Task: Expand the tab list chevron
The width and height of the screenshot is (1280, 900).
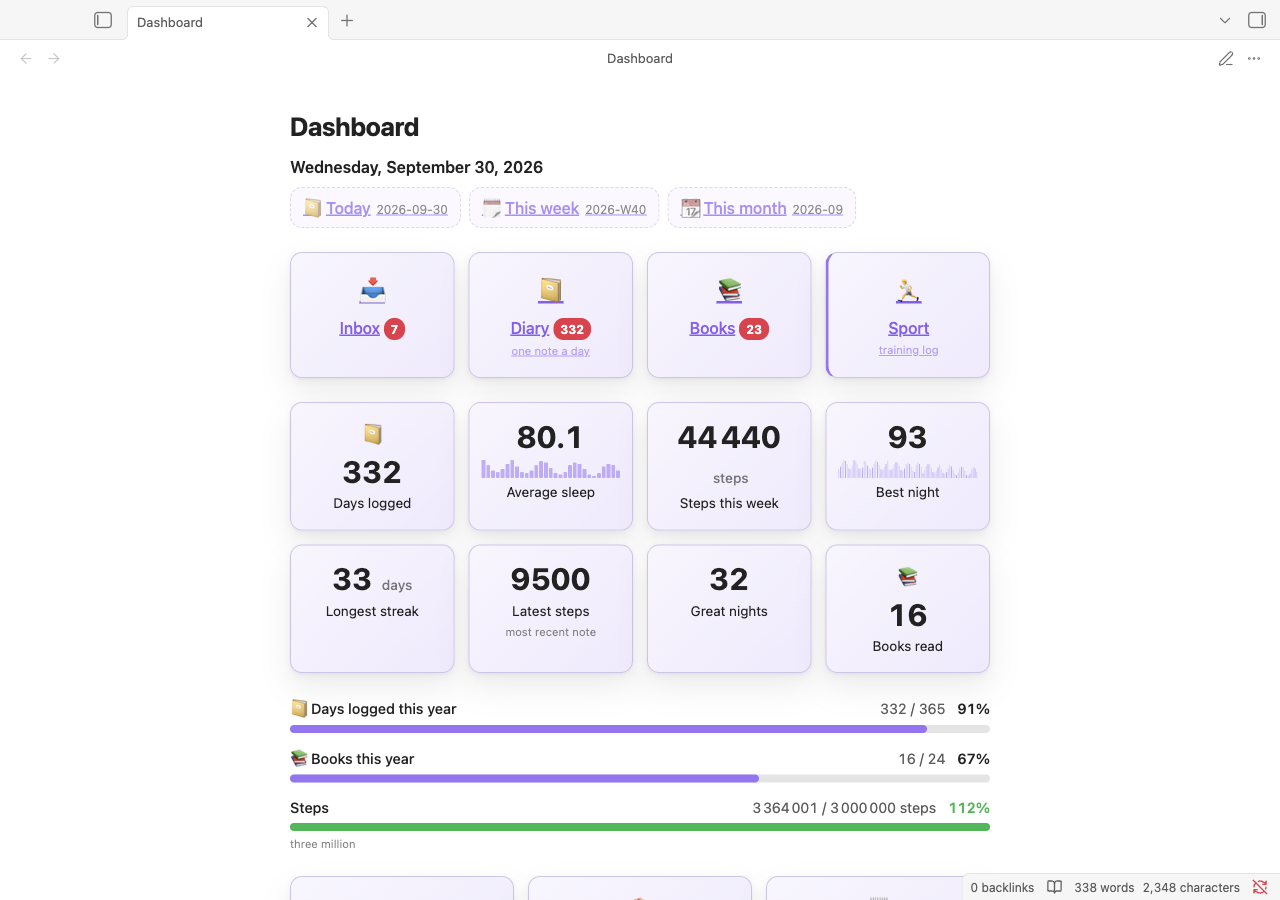Action: point(1225,20)
